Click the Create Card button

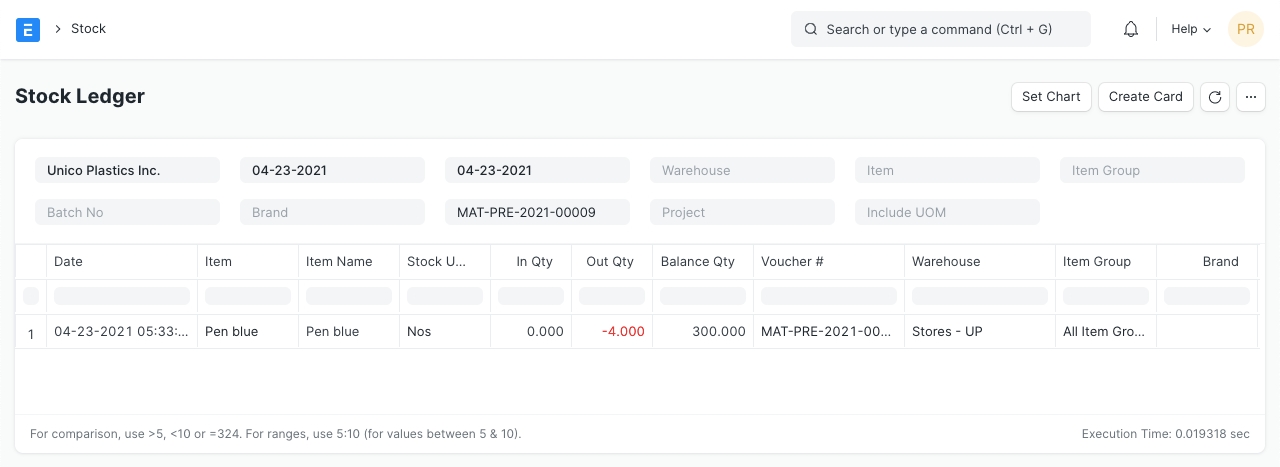[1145, 97]
